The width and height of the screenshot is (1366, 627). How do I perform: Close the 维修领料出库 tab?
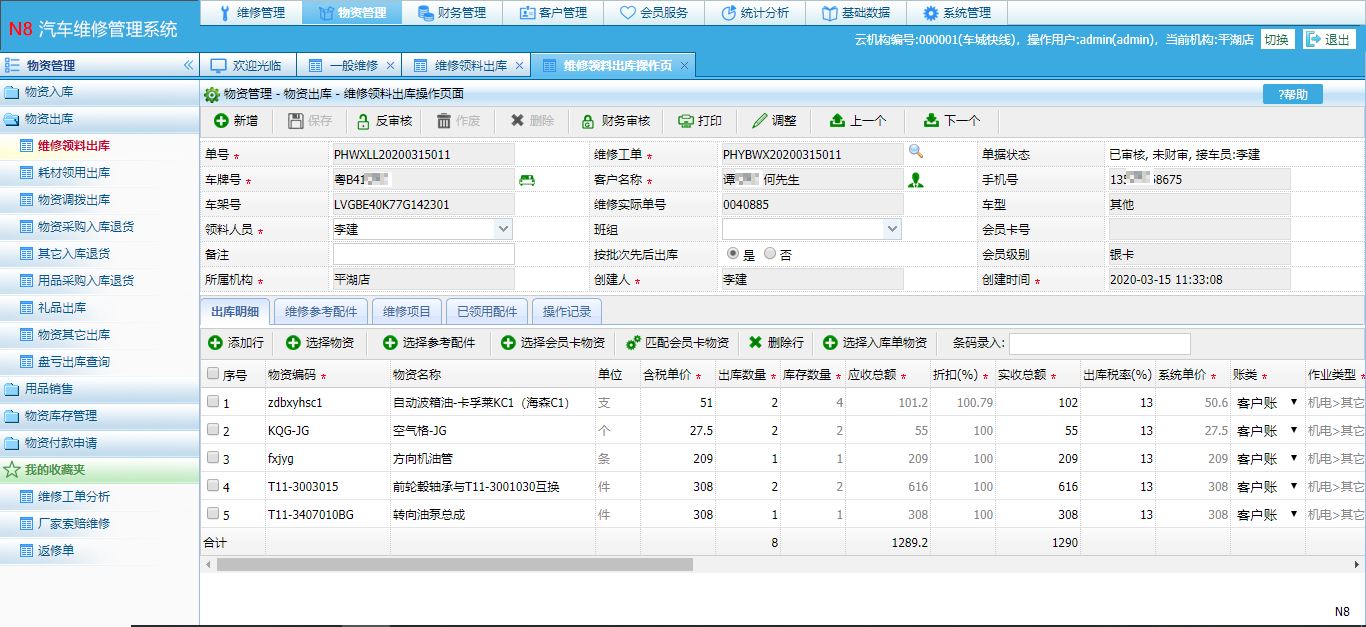point(518,65)
